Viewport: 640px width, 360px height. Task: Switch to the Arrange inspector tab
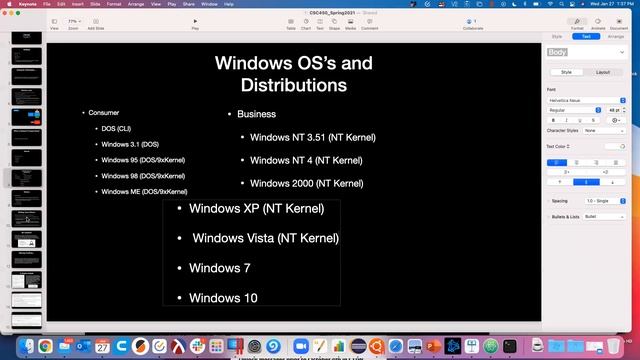616,37
